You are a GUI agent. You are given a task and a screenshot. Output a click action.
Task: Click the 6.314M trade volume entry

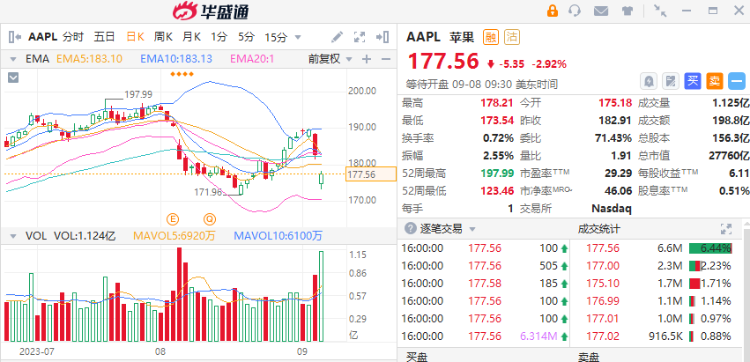click(538, 337)
